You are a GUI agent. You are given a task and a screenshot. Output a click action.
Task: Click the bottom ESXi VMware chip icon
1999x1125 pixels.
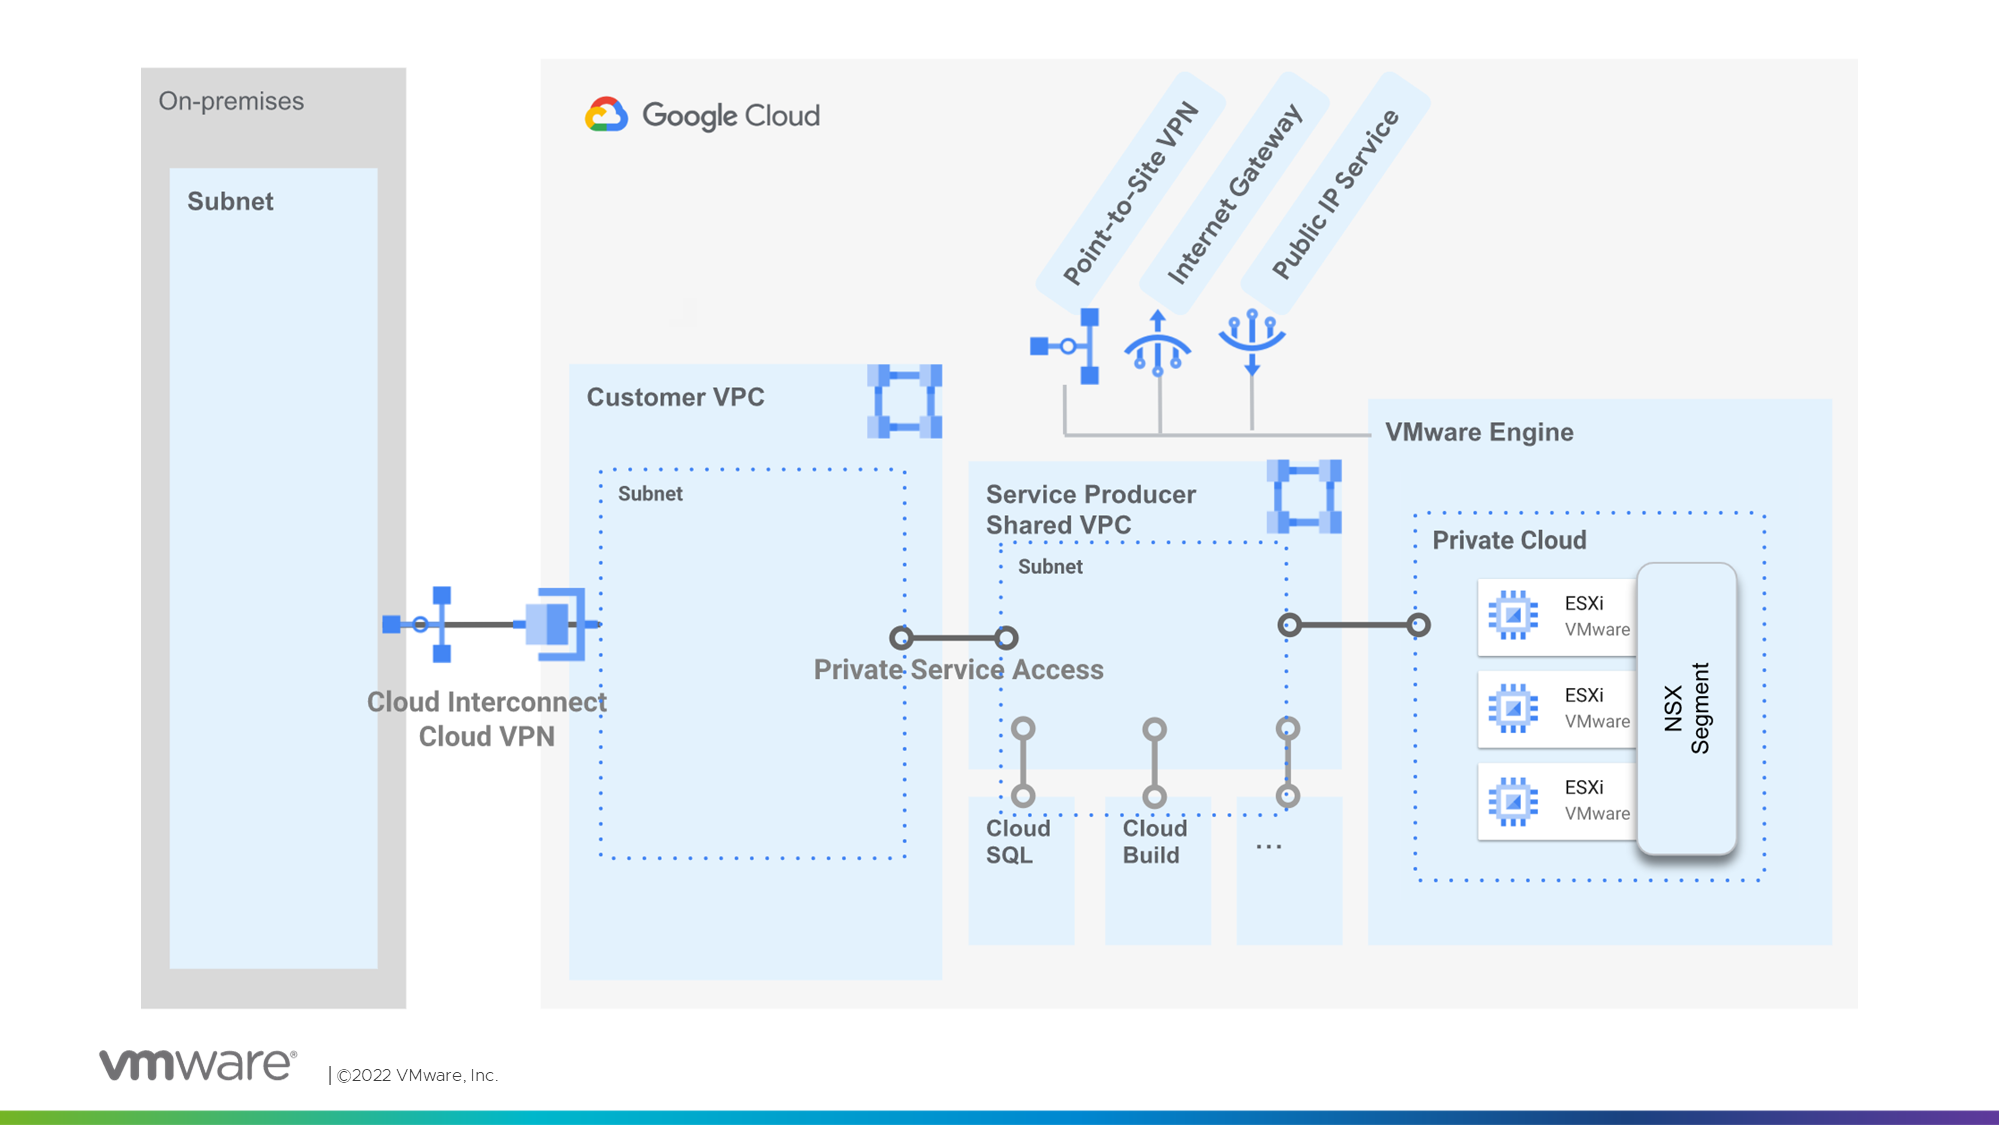(1512, 801)
